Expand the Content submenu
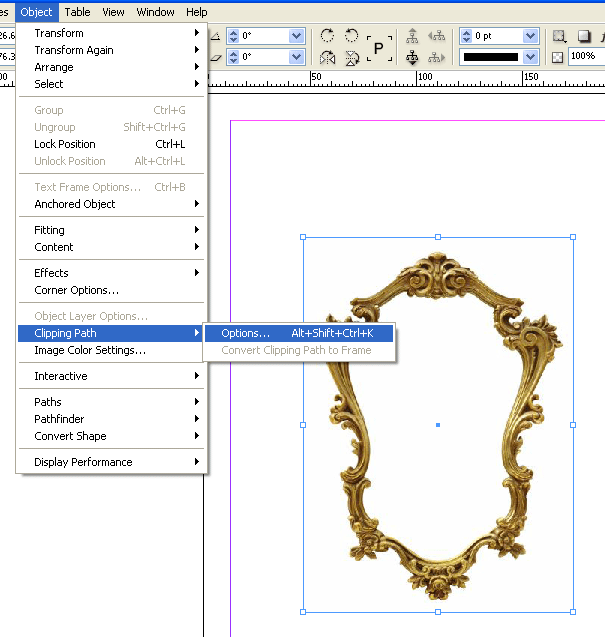 pos(111,247)
